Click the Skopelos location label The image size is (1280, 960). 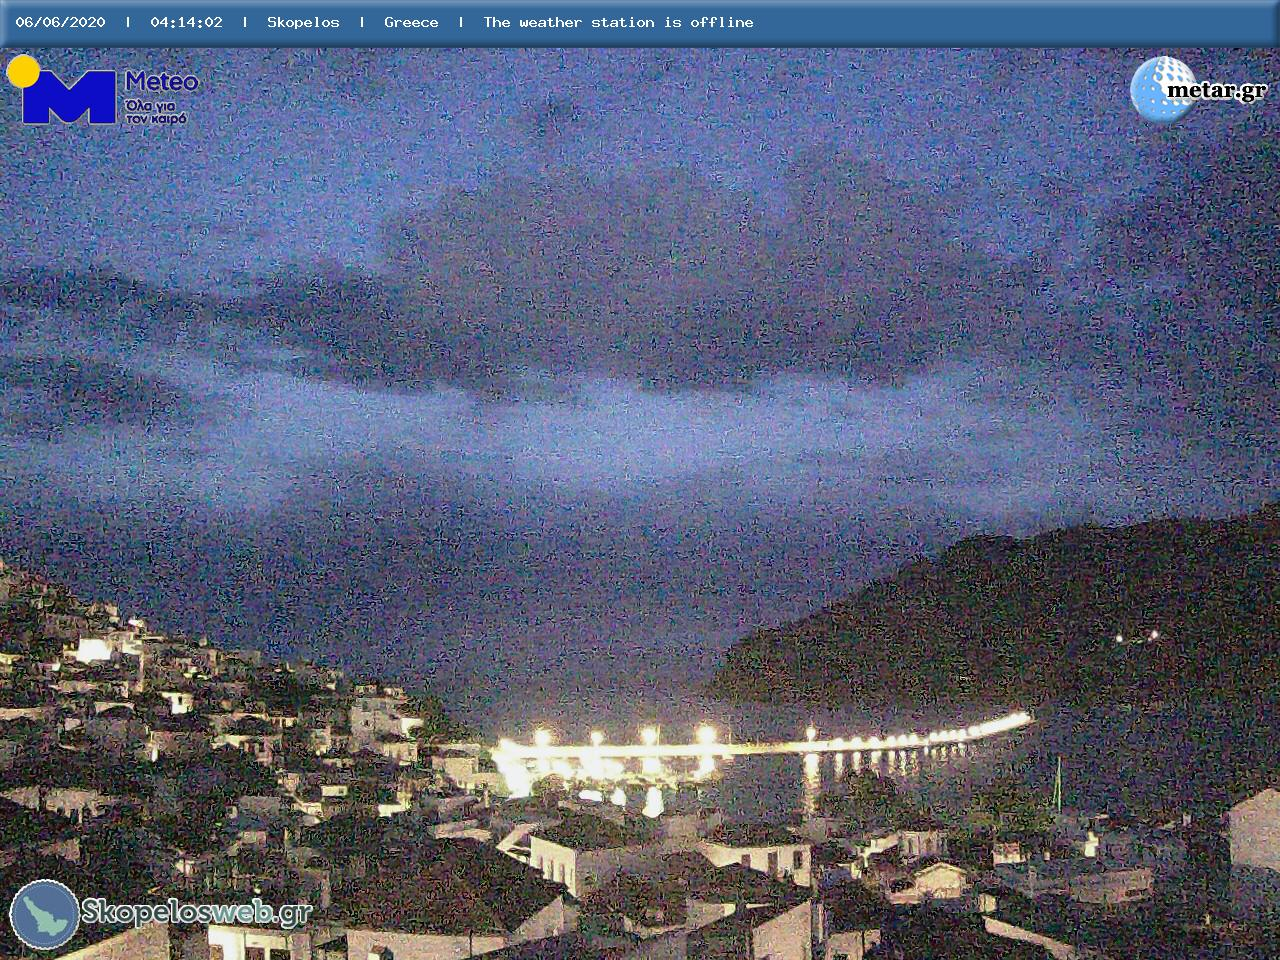303,22
